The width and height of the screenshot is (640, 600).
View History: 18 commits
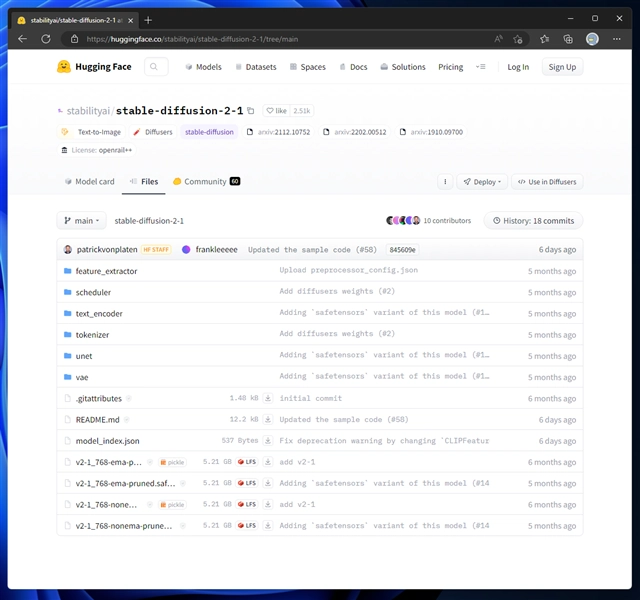pos(533,220)
